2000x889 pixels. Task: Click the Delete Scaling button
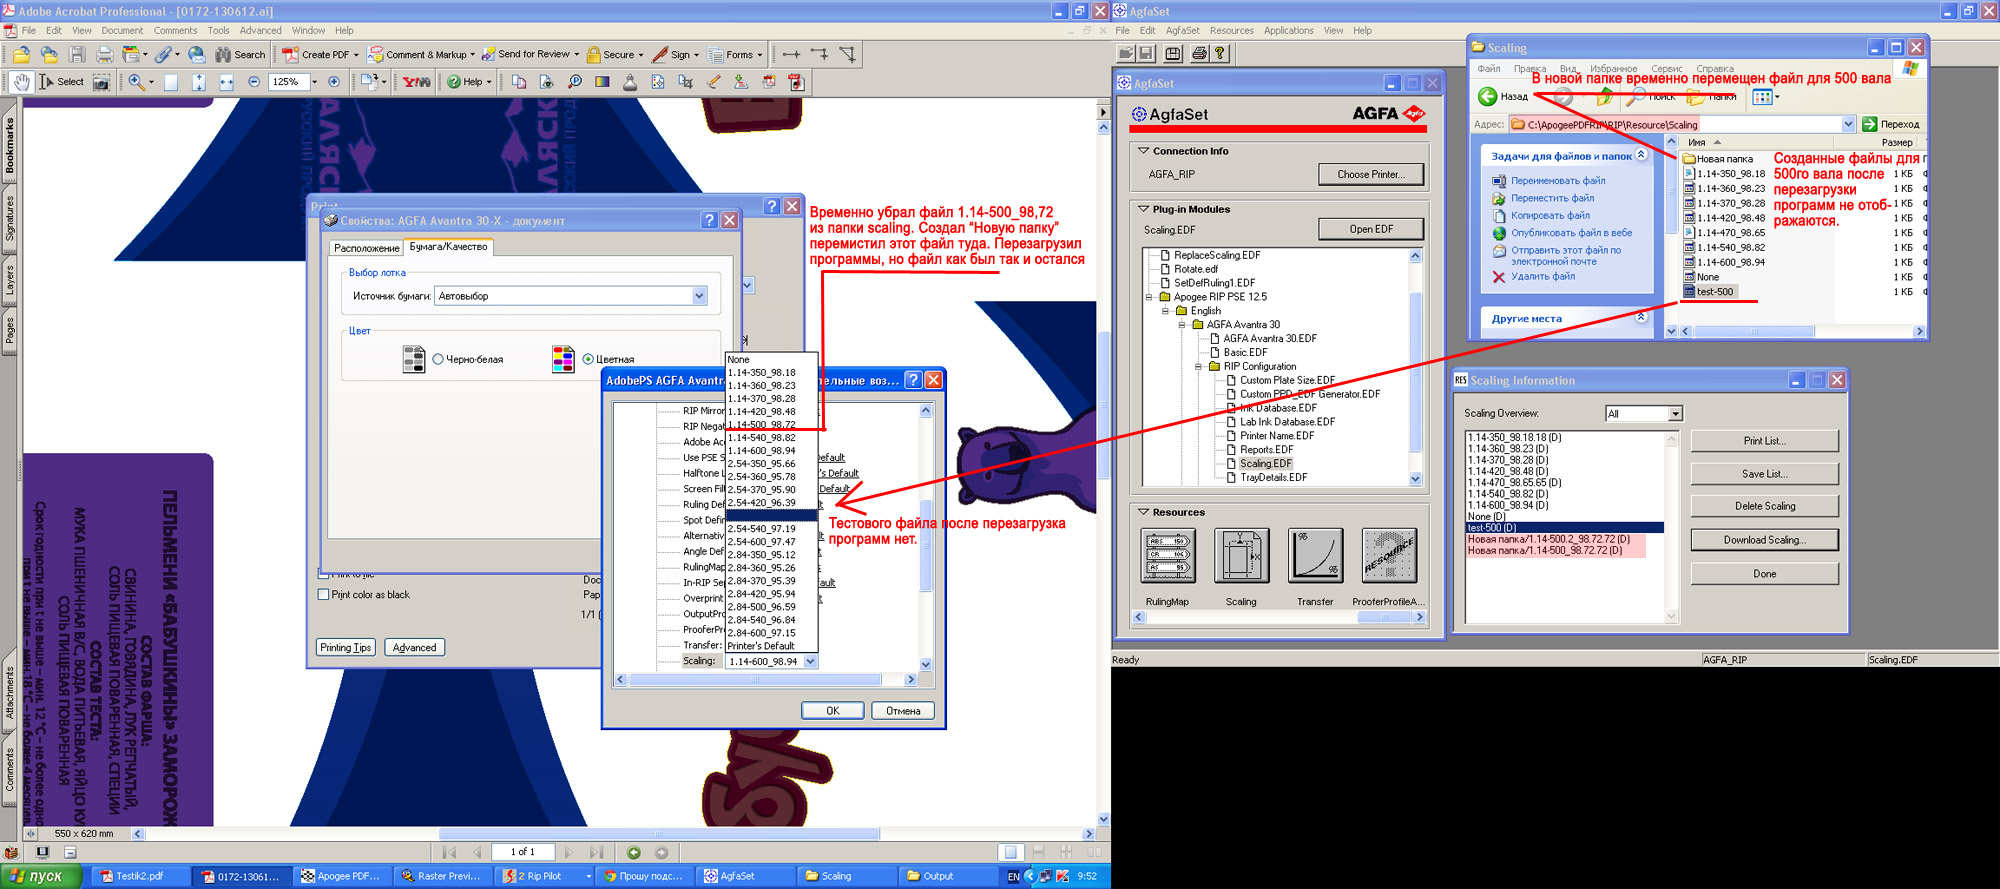click(x=1764, y=506)
